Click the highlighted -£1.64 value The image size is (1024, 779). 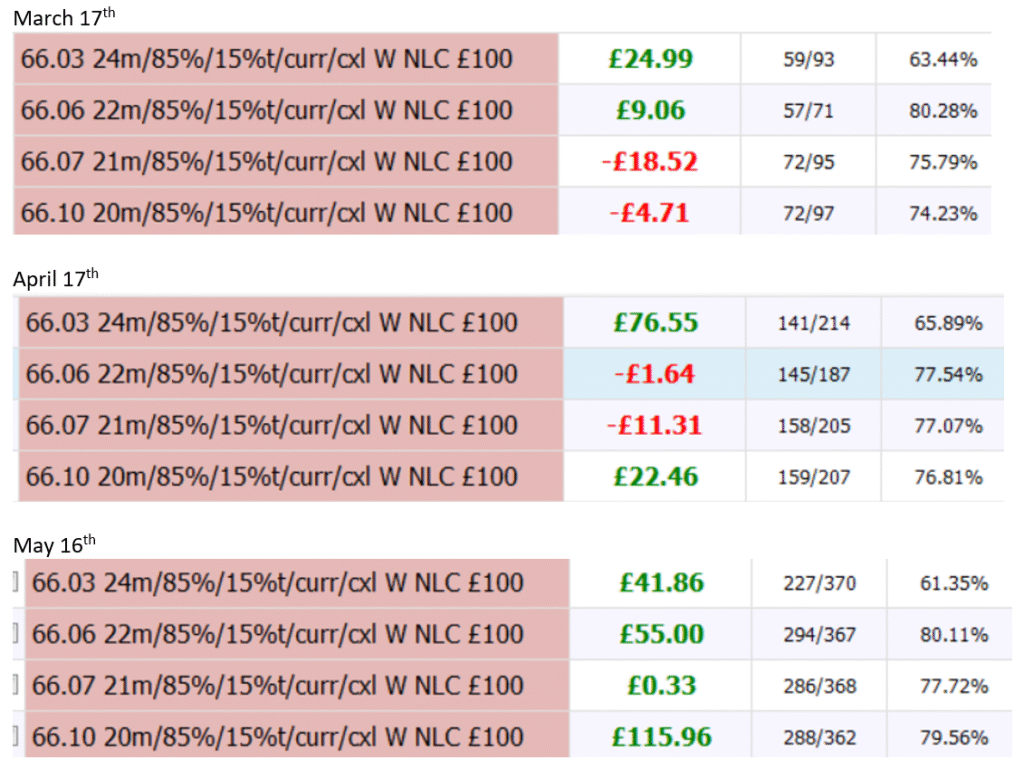tap(655, 374)
